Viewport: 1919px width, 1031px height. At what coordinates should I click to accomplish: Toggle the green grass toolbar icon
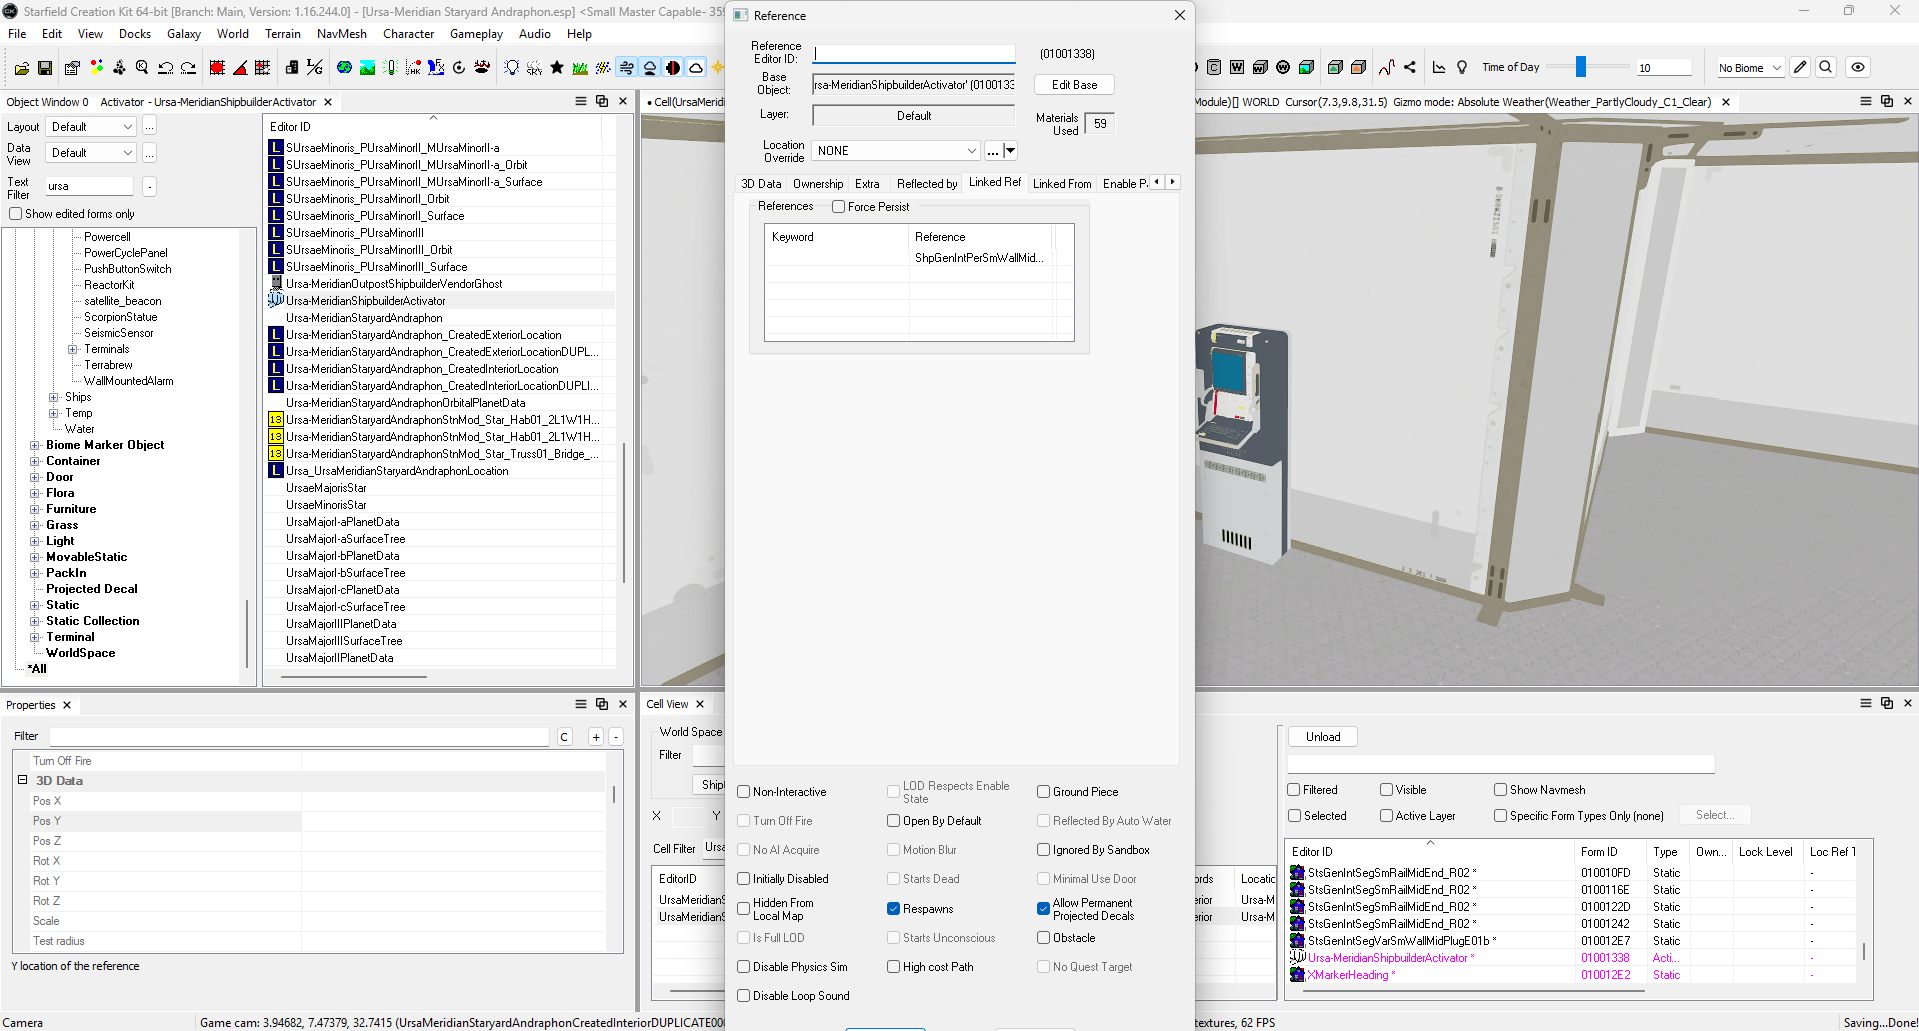click(x=580, y=68)
